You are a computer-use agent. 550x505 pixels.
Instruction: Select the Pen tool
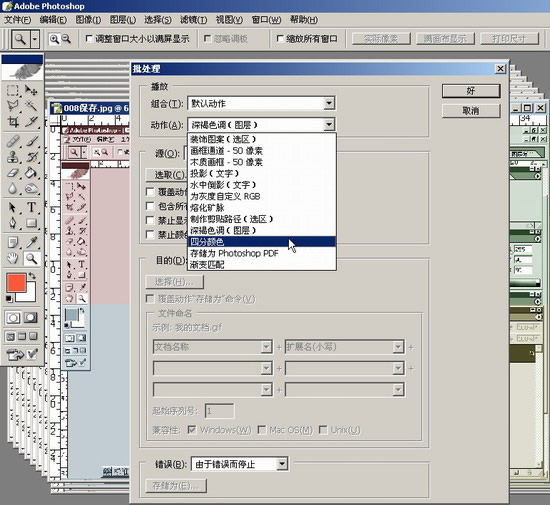tap(13, 223)
